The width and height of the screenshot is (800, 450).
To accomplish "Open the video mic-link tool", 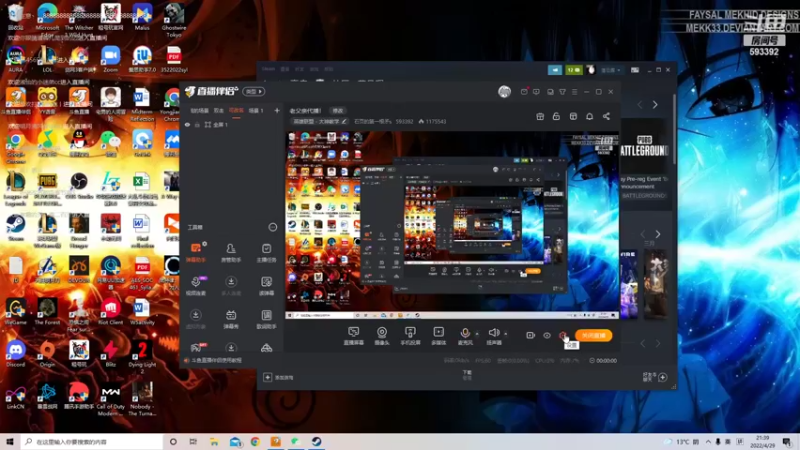I will (196, 286).
